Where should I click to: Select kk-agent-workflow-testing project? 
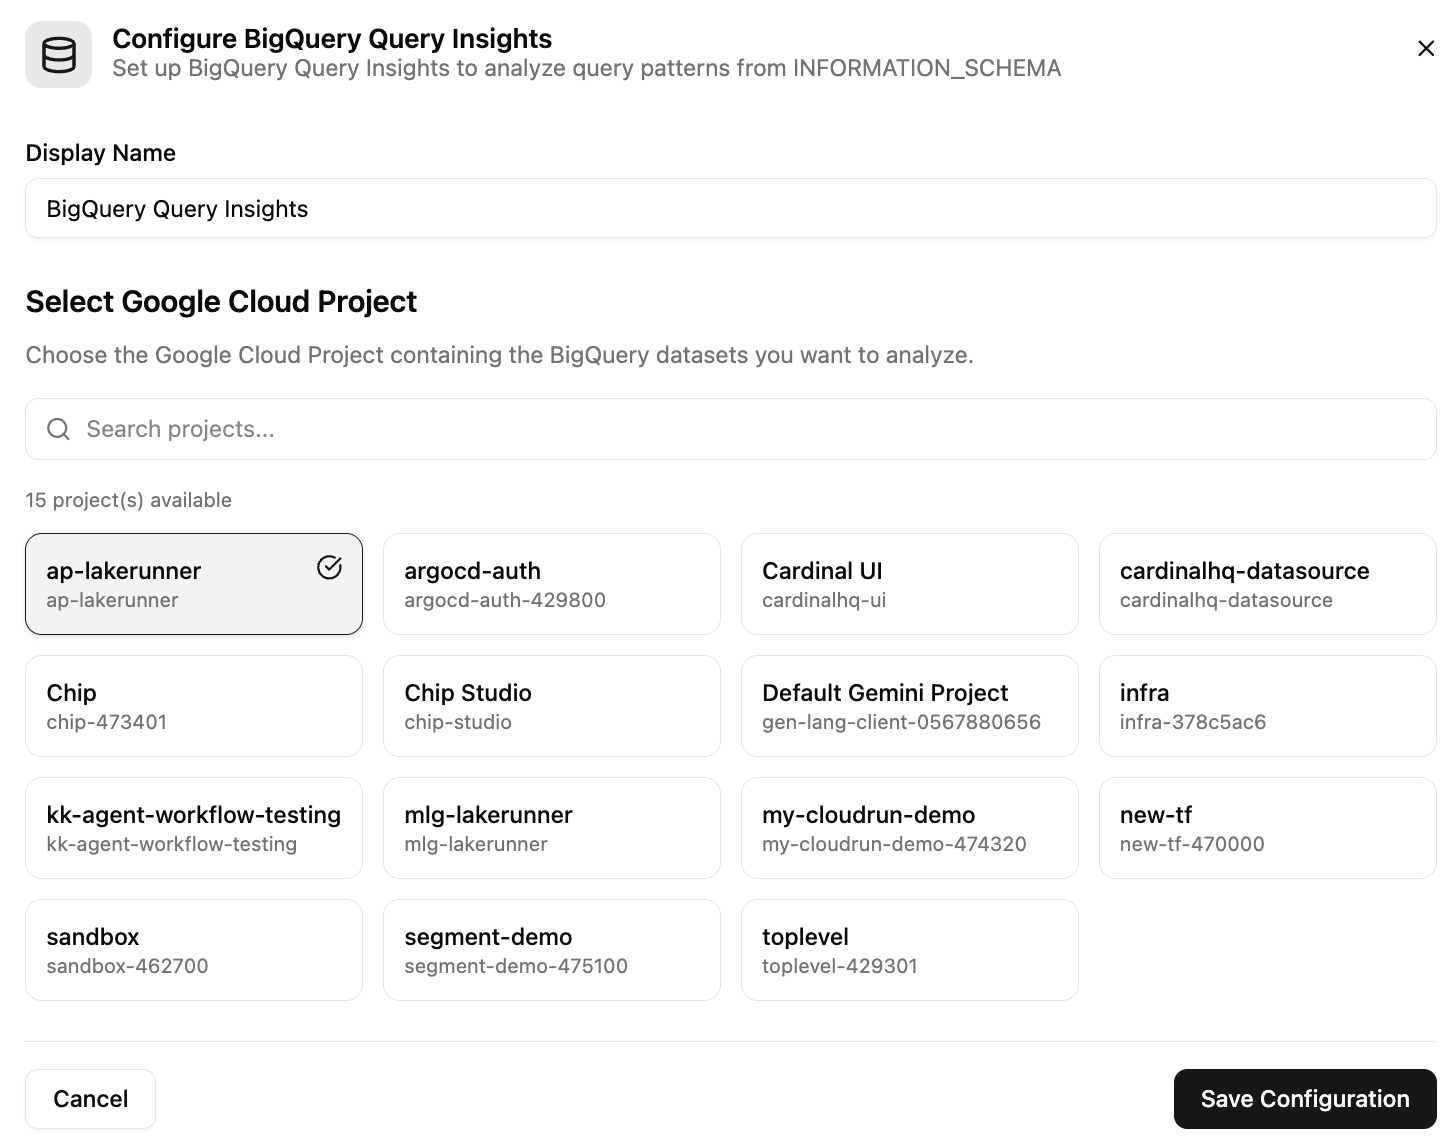coord(193,828)
